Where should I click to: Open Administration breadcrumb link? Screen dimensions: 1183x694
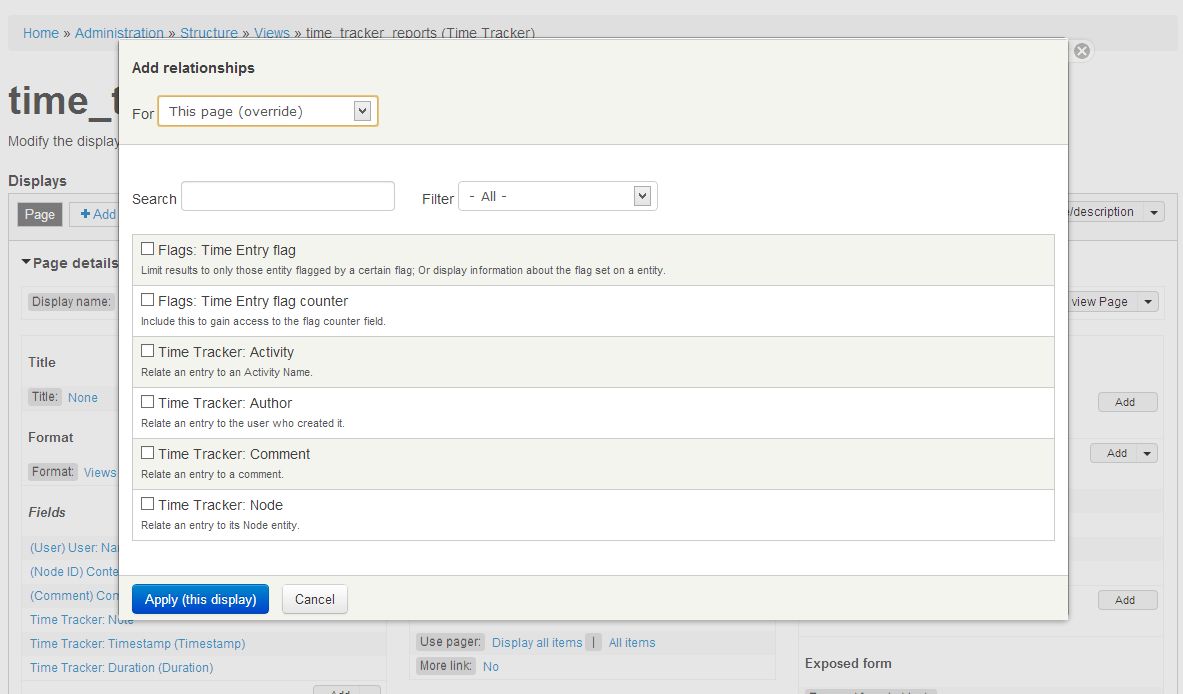point(119,33)
